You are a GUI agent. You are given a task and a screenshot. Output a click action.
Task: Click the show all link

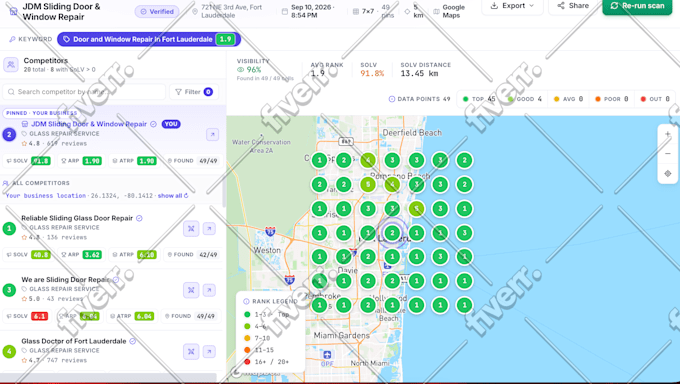pos(173,196)
